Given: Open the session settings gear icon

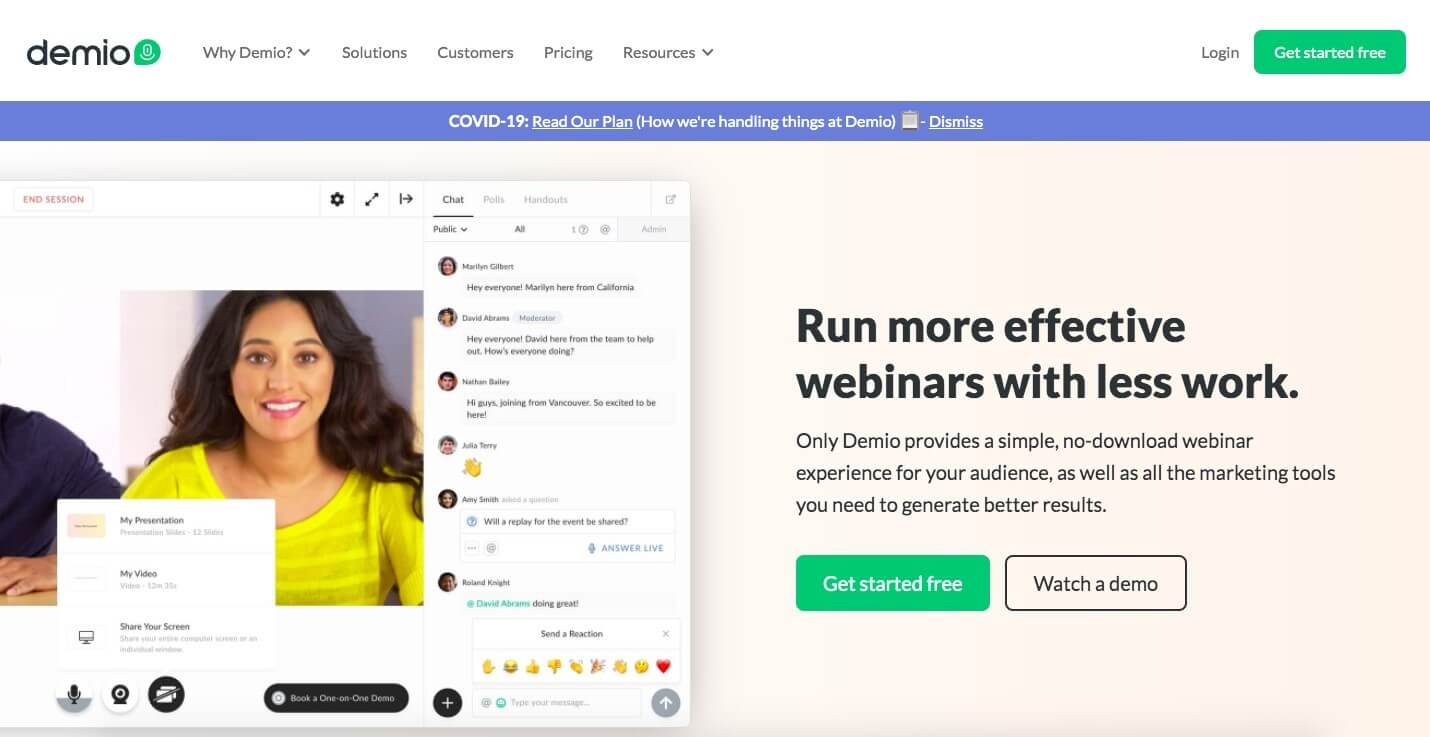Looking at the screenshot, I should (337, 199).
